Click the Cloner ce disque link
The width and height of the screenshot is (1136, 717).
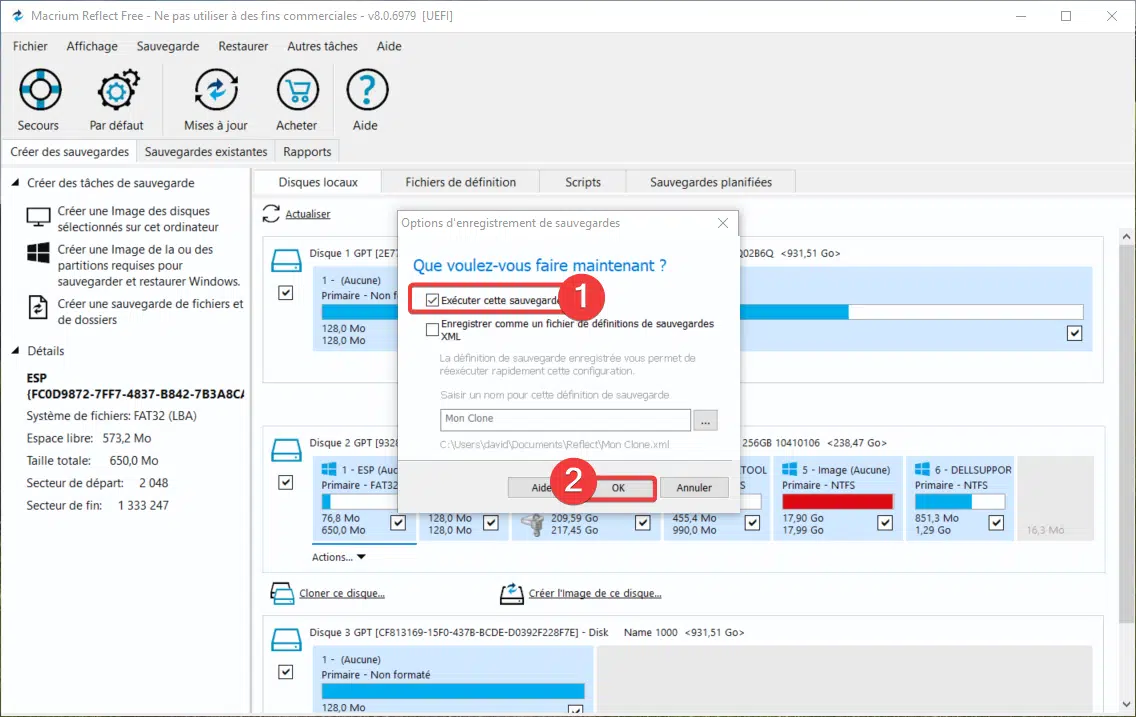point(342,593)
